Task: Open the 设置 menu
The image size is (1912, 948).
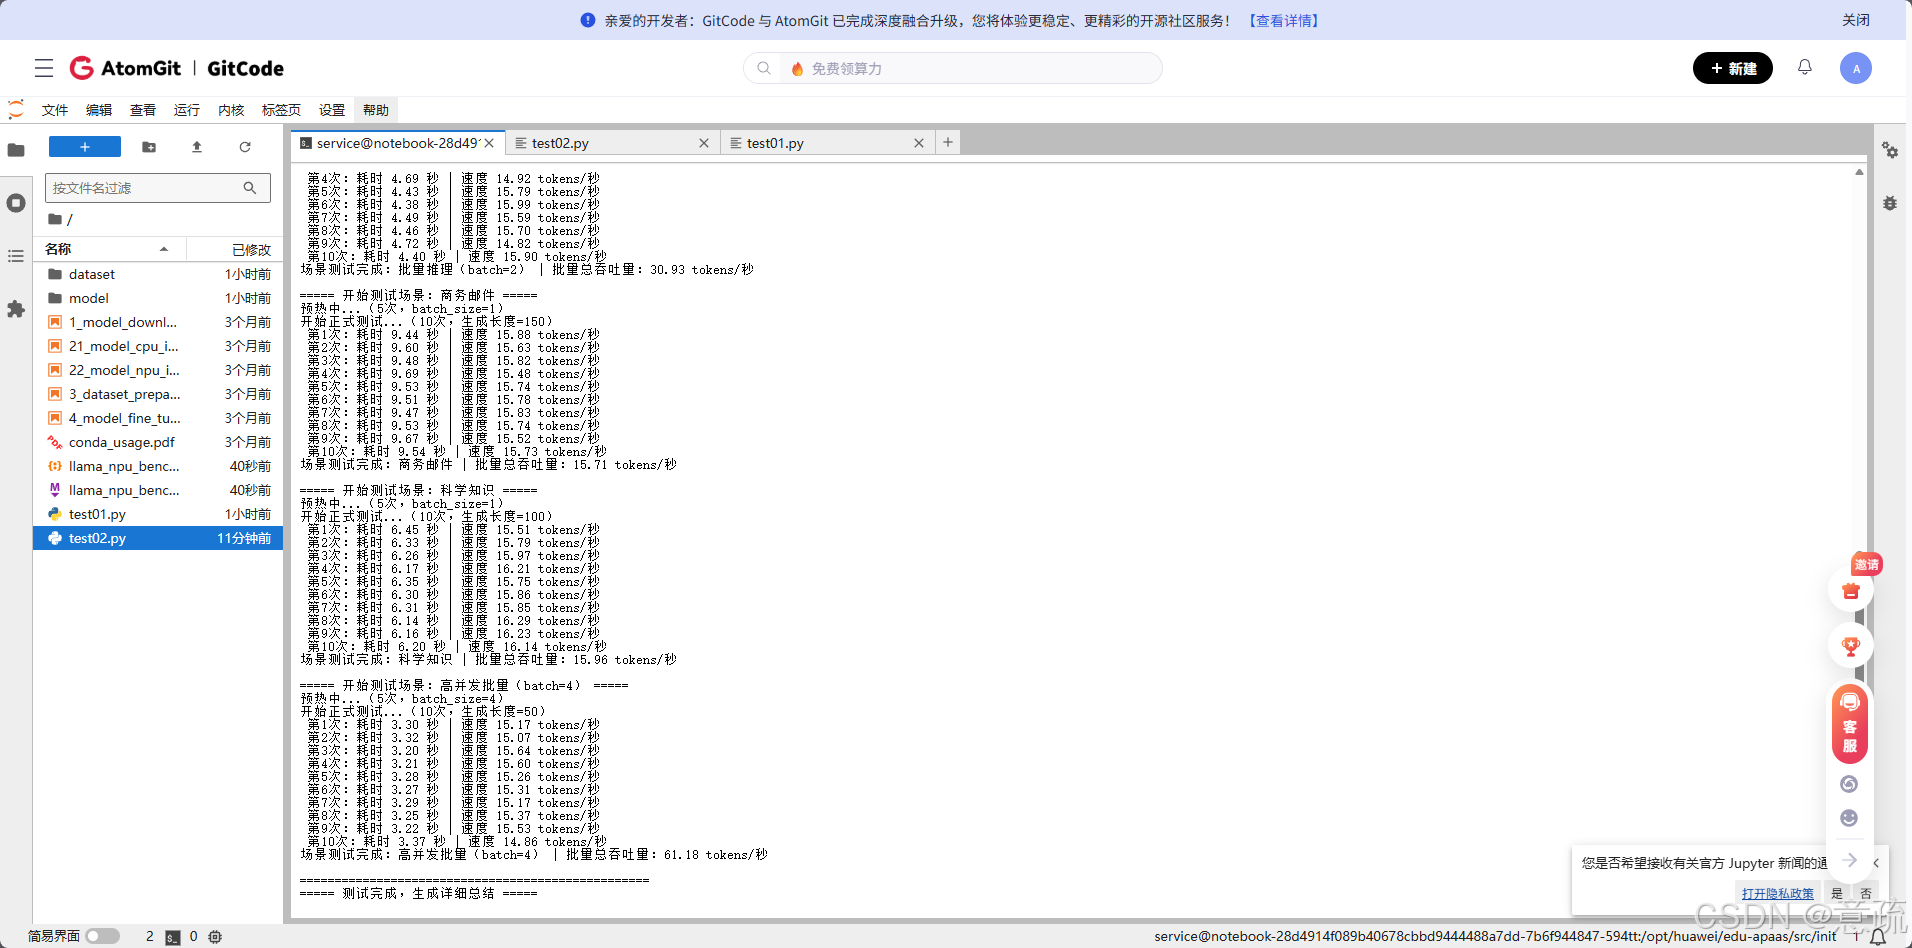Action: (x=332, y=110)
